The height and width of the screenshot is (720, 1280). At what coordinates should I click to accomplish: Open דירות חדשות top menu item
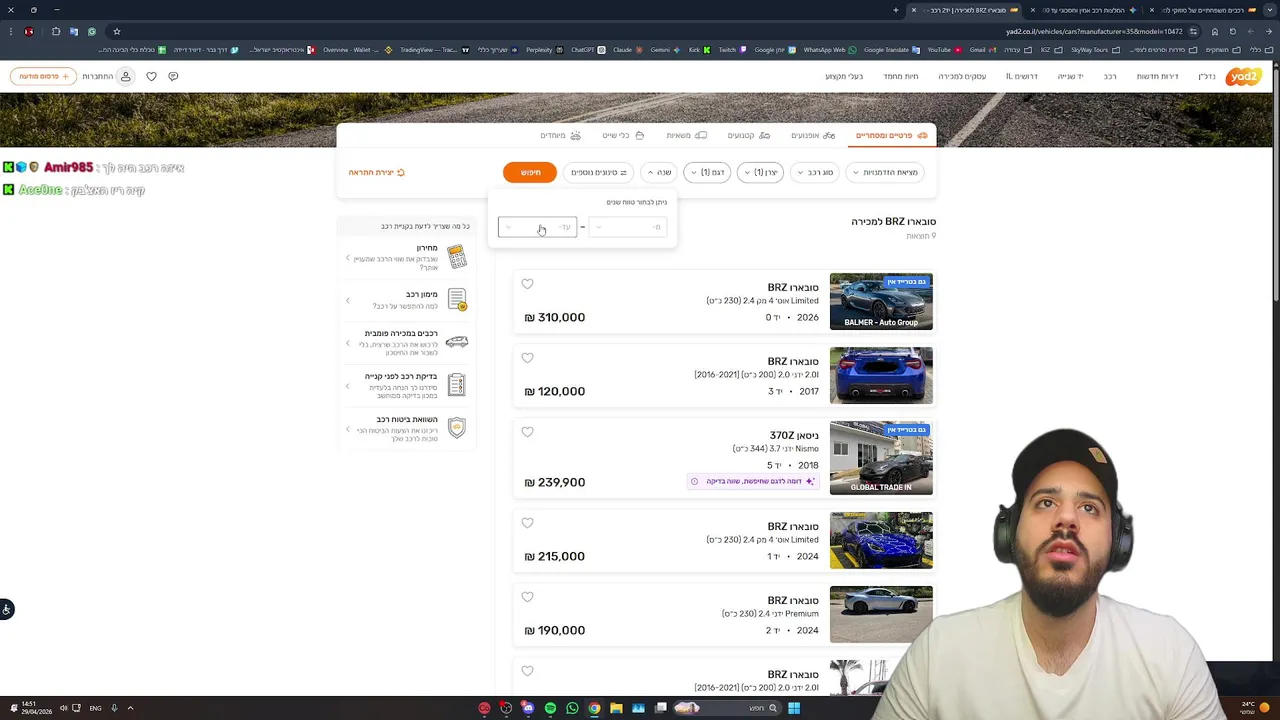[x=1157, y=76]
